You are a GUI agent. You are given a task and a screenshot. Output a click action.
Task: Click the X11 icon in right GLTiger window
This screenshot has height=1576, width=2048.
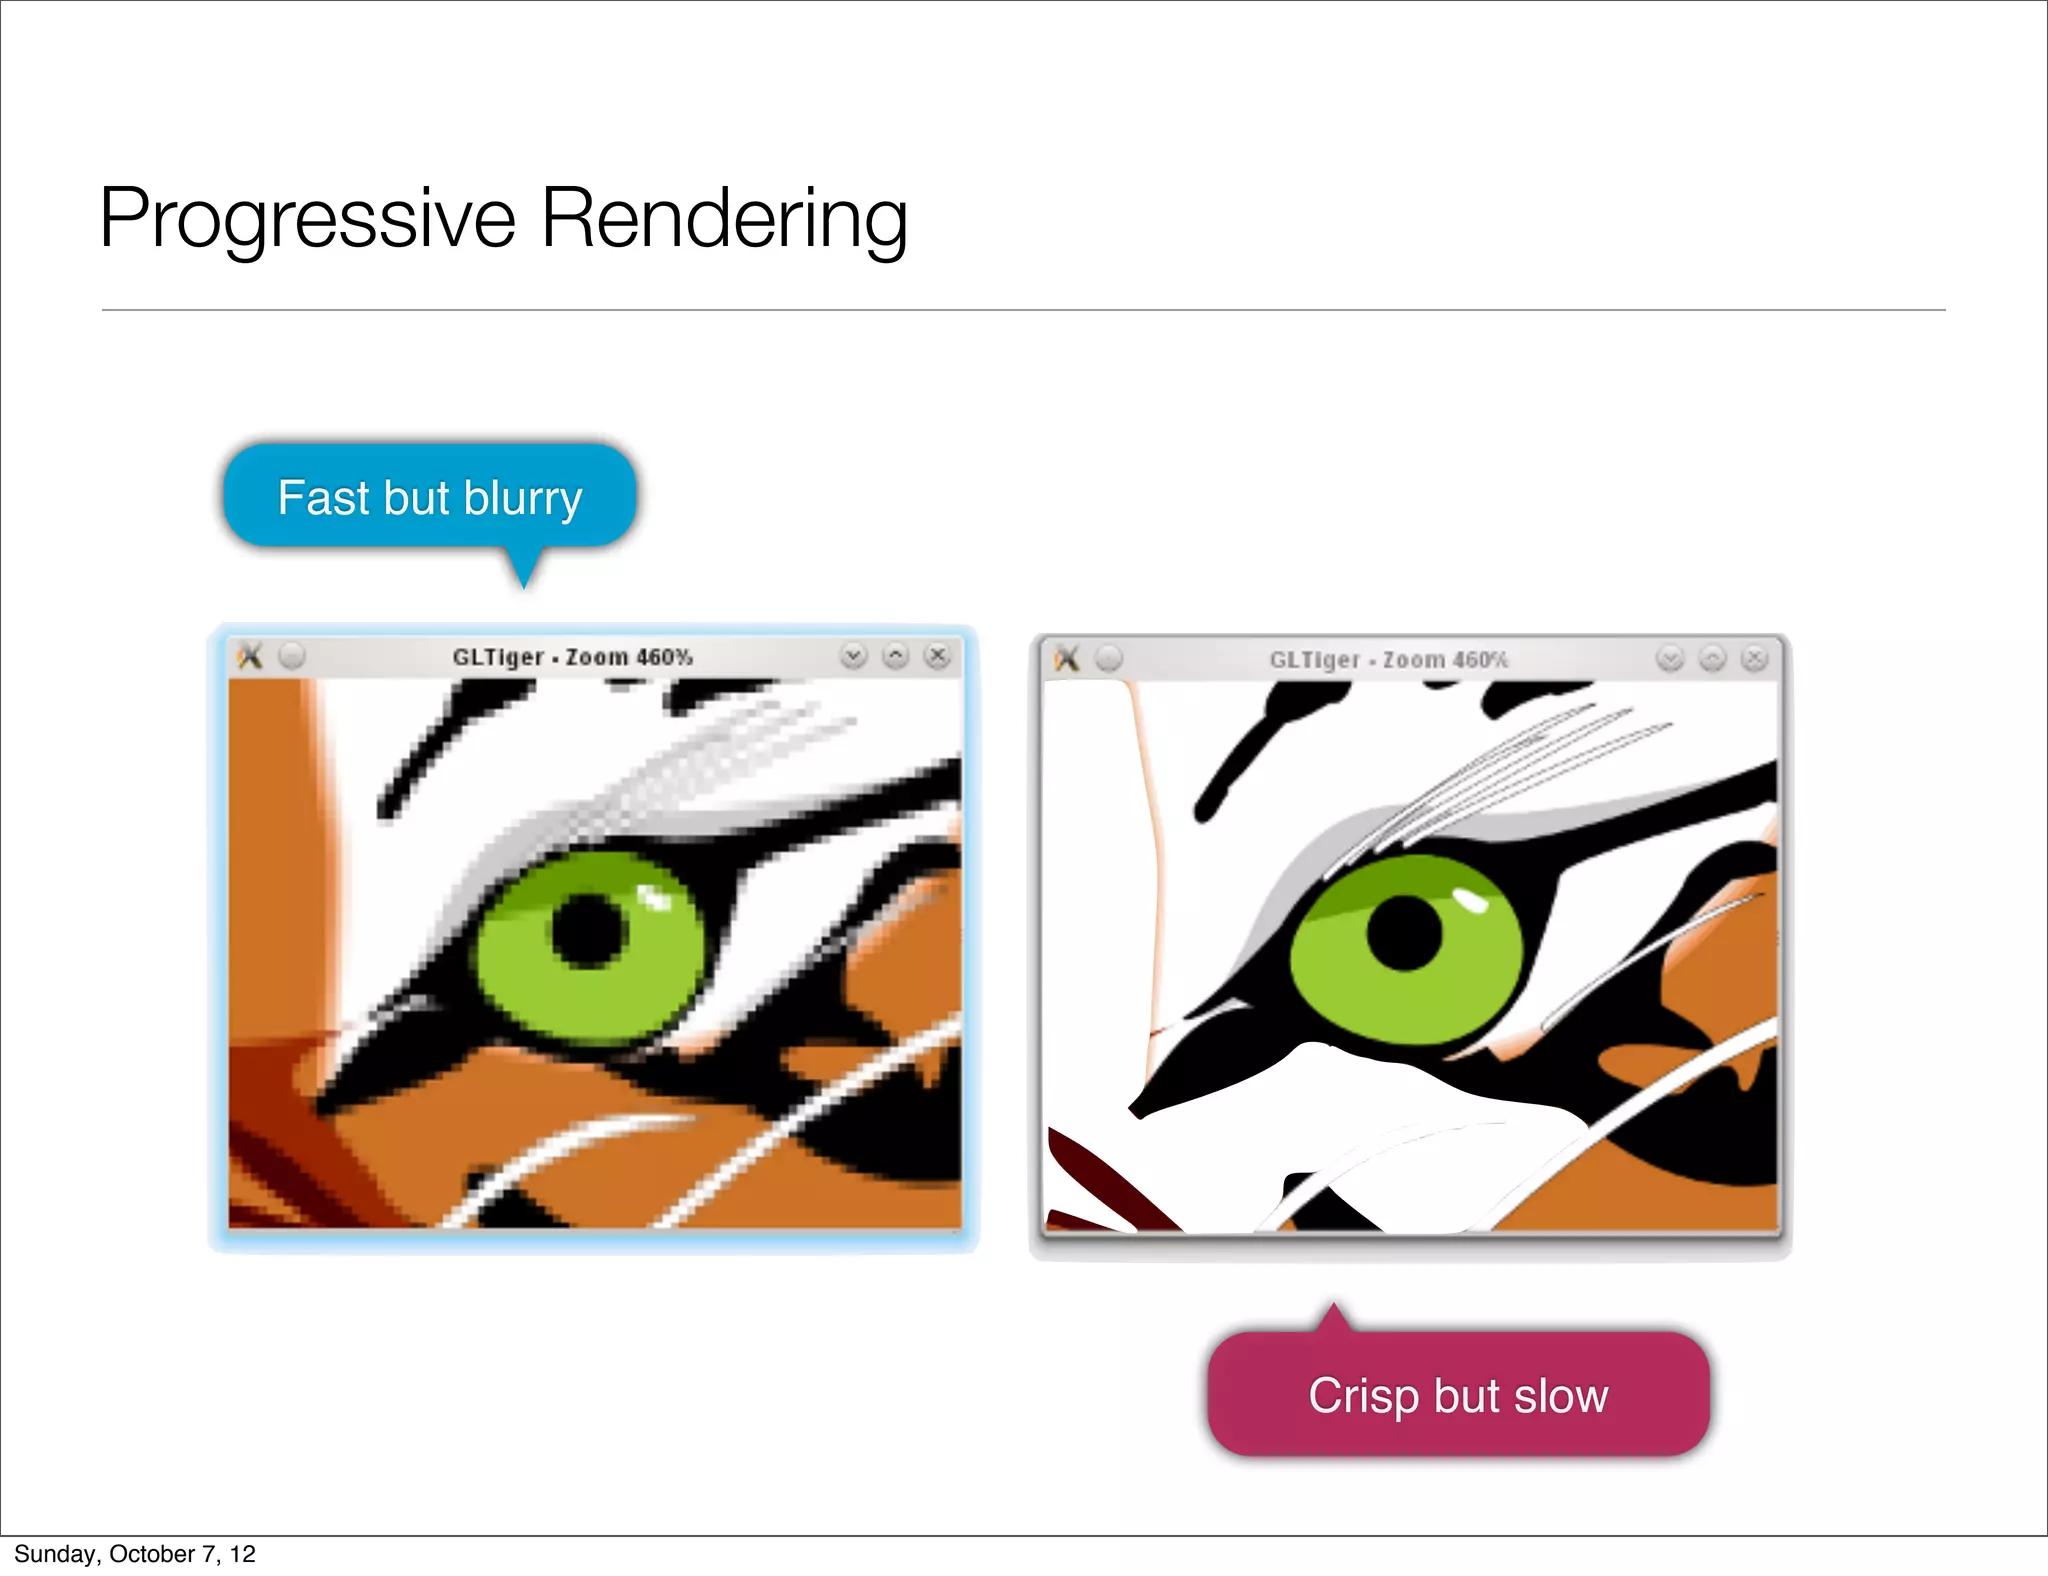(x=1067, y=658)
